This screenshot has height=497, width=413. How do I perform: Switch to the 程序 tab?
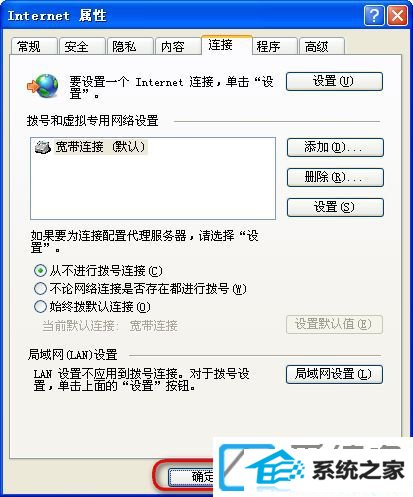tap(274, 46)
